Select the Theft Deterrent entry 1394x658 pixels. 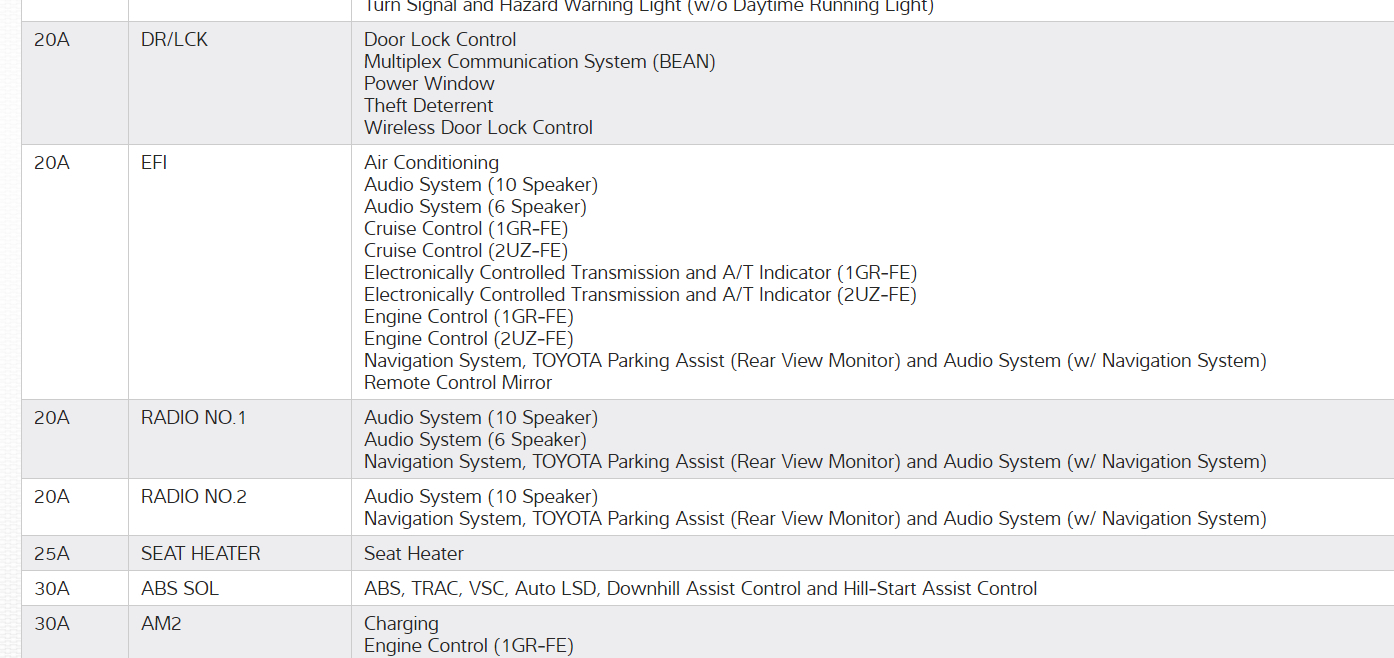coord(428,106)
